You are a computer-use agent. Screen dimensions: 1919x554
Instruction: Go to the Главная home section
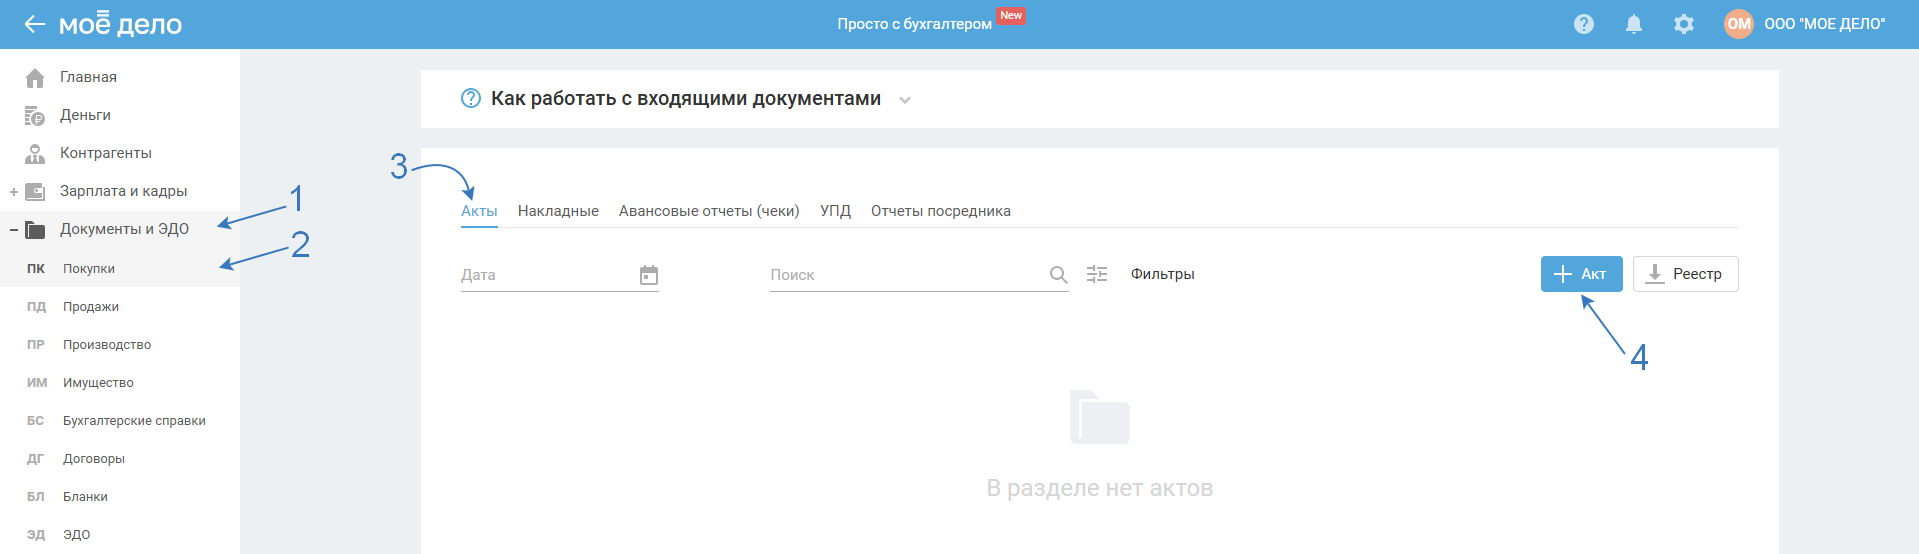coord(88,77)
